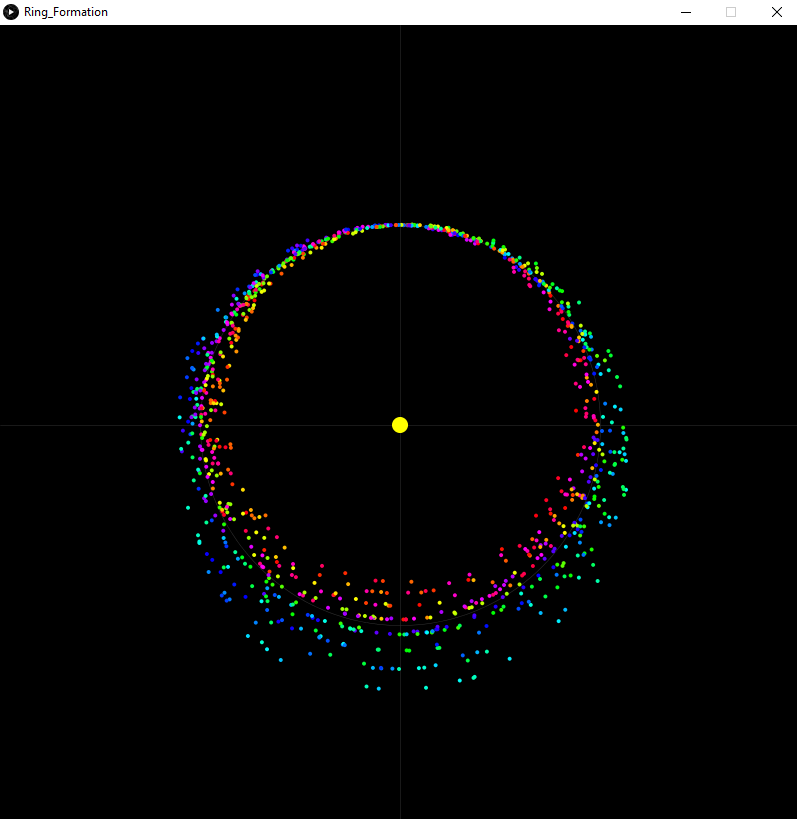
Task: Minimize the Ring_Formation sketch window
Action: pos(686,12)
